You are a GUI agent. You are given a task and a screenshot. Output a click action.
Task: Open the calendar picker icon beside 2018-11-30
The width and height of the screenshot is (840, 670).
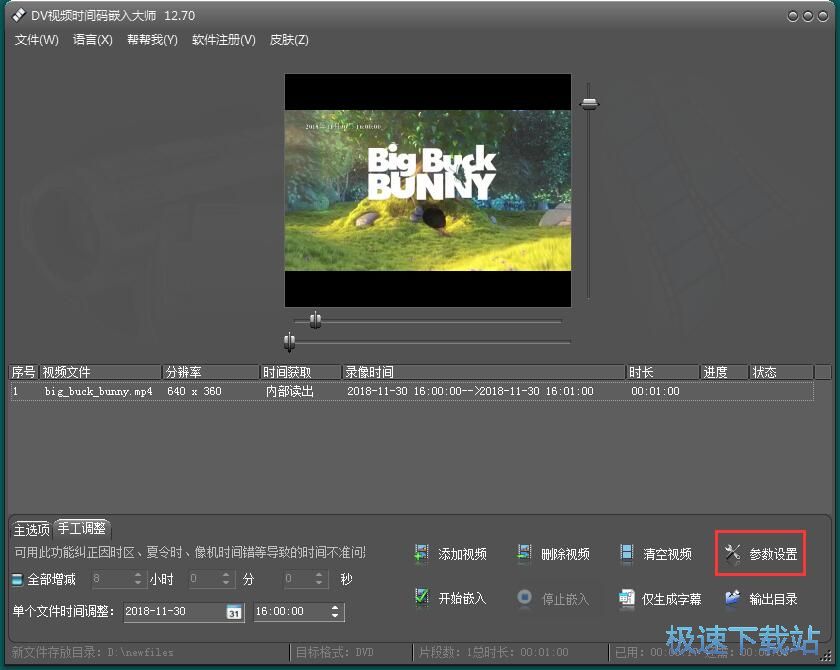point(234,612)
